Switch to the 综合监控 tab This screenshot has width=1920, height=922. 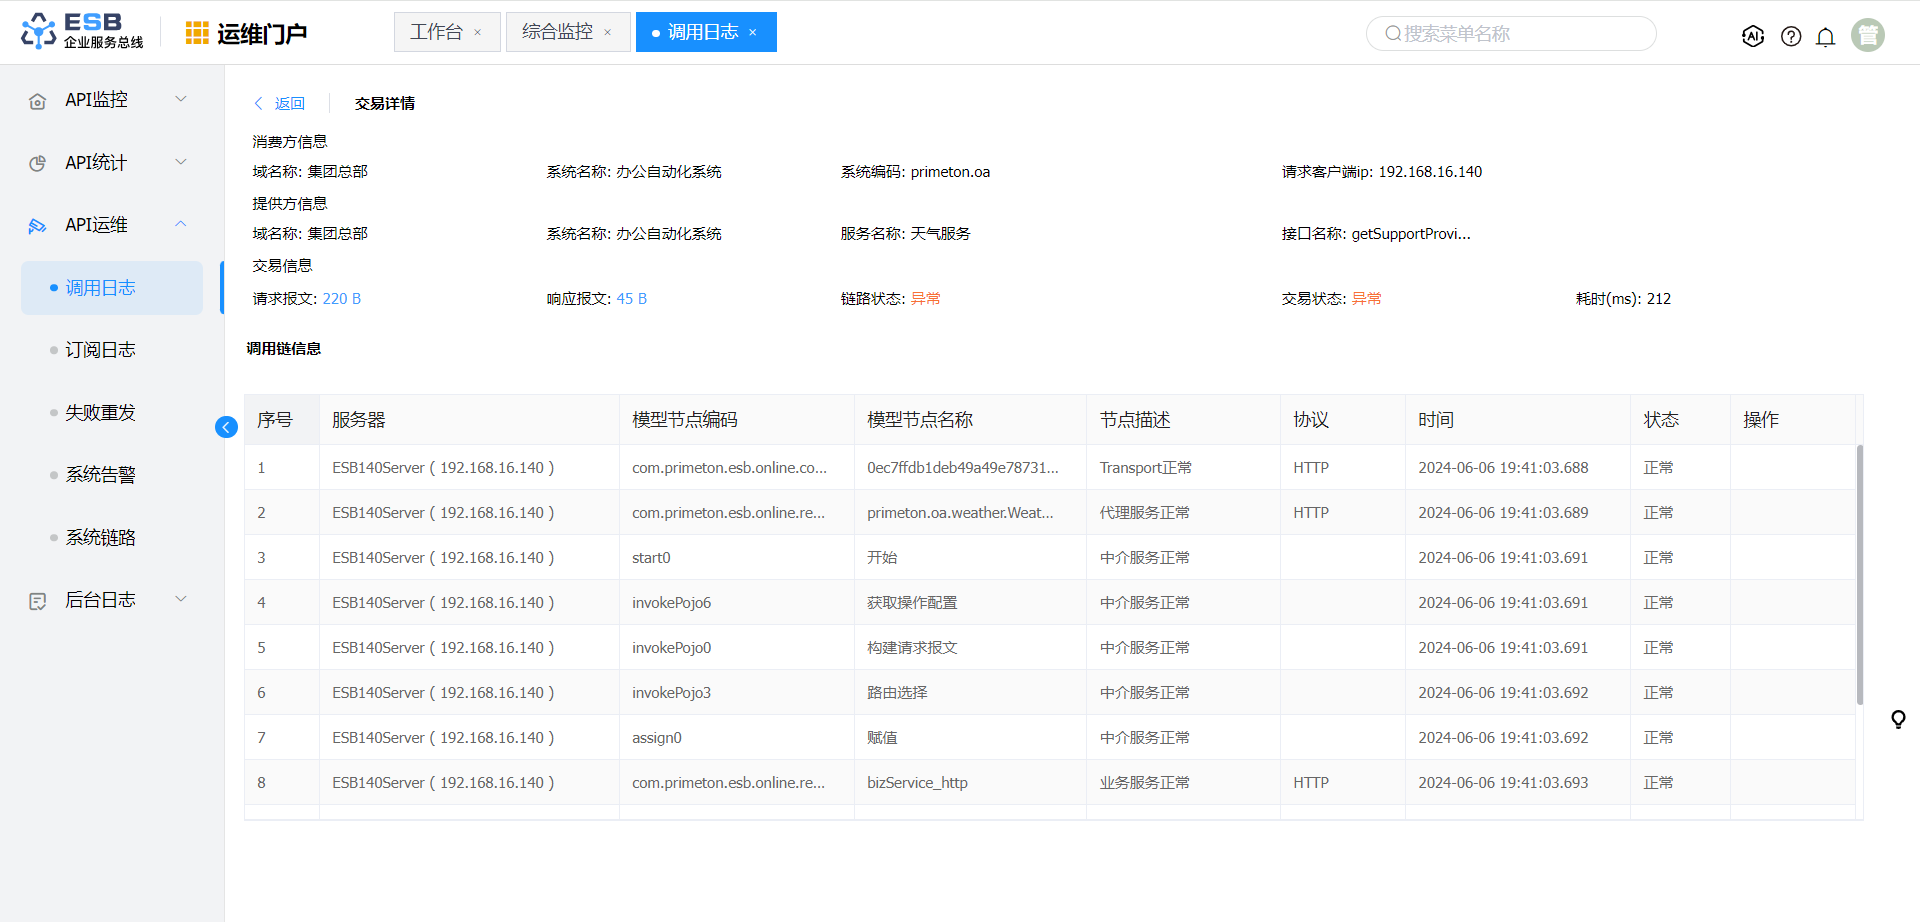tap(557, 32)
